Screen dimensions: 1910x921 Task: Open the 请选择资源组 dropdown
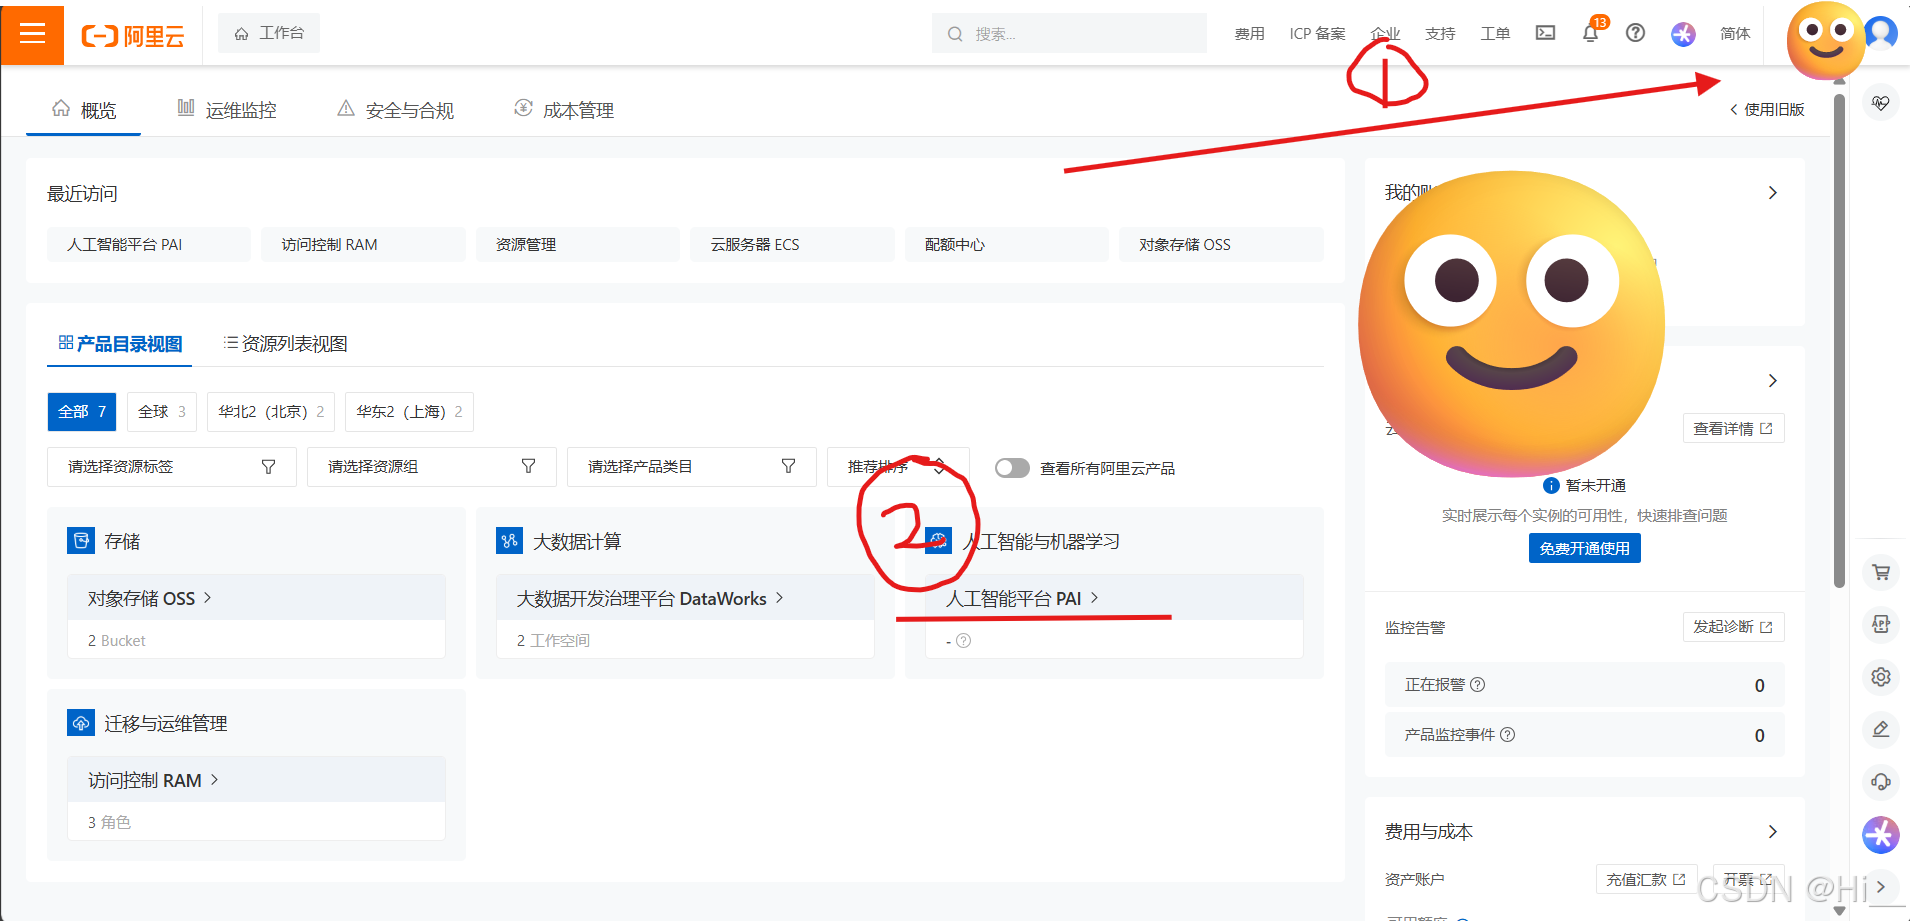[x=432, y=467]
